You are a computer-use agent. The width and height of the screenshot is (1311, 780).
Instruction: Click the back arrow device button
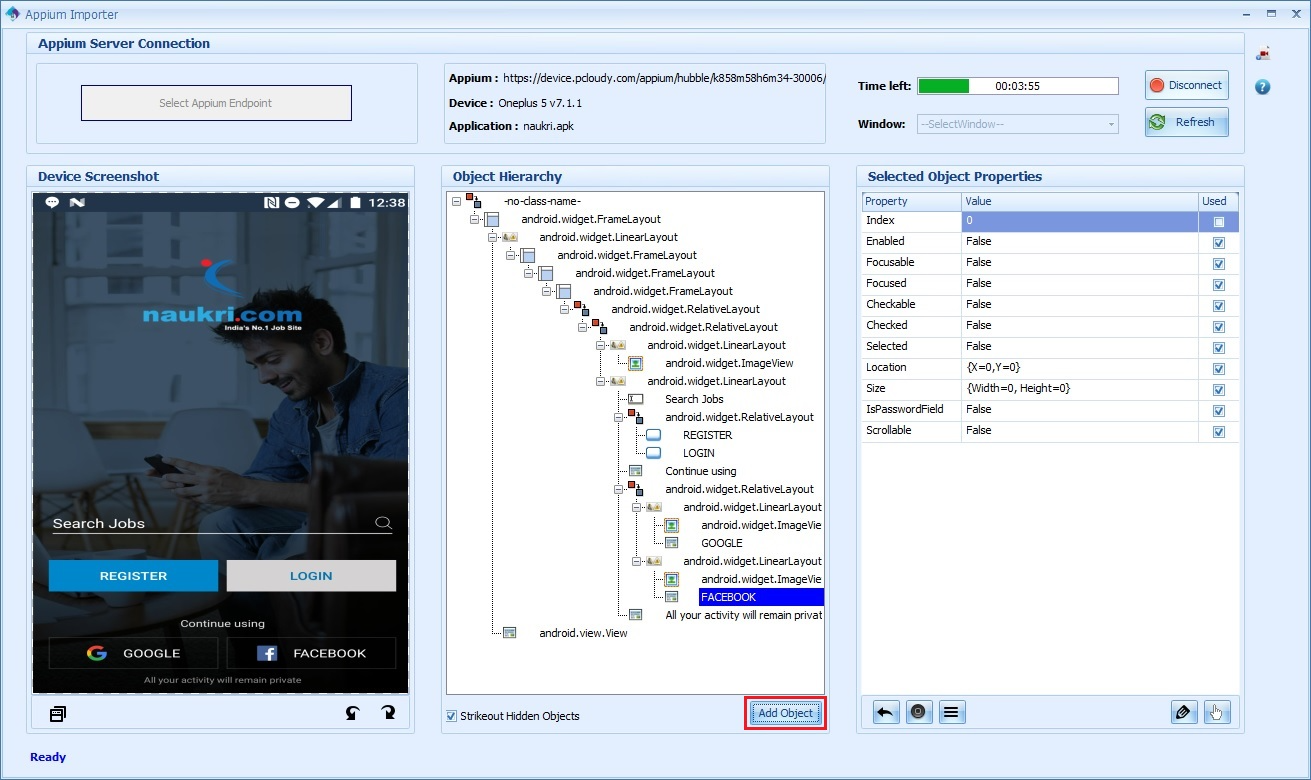tap(886, 712)
